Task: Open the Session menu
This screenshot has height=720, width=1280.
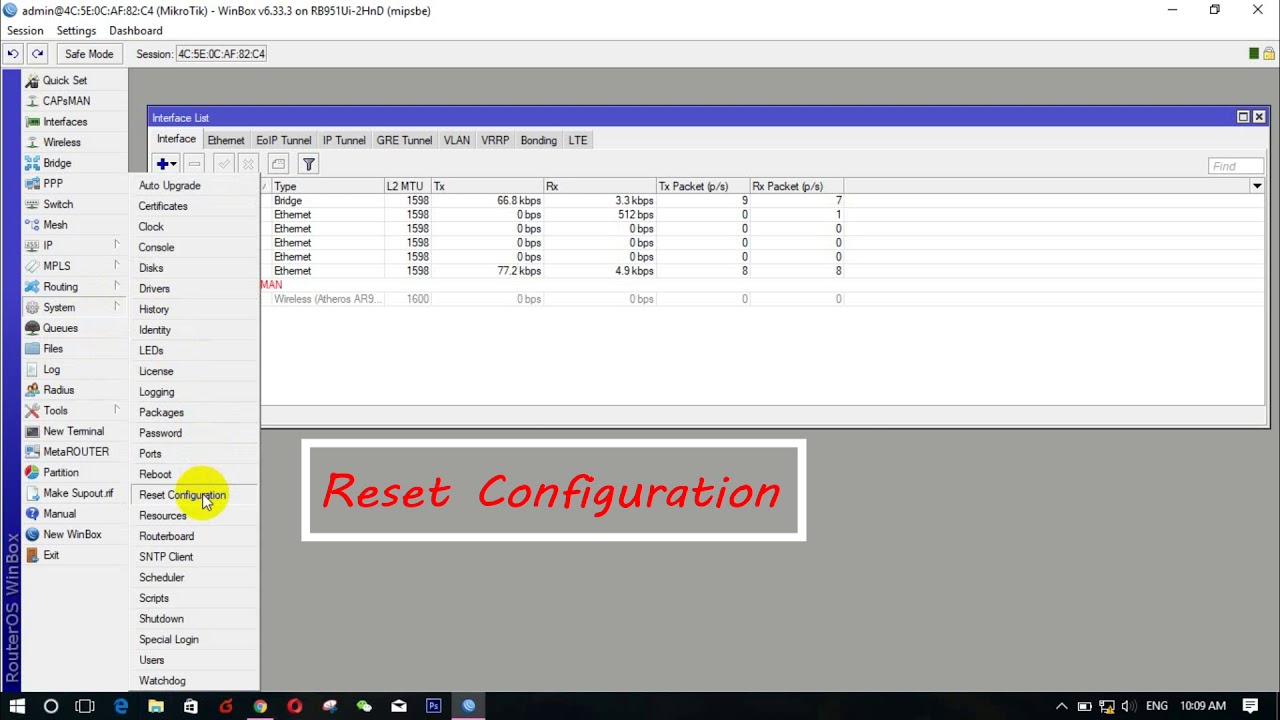Action: [x=25, y=31]
